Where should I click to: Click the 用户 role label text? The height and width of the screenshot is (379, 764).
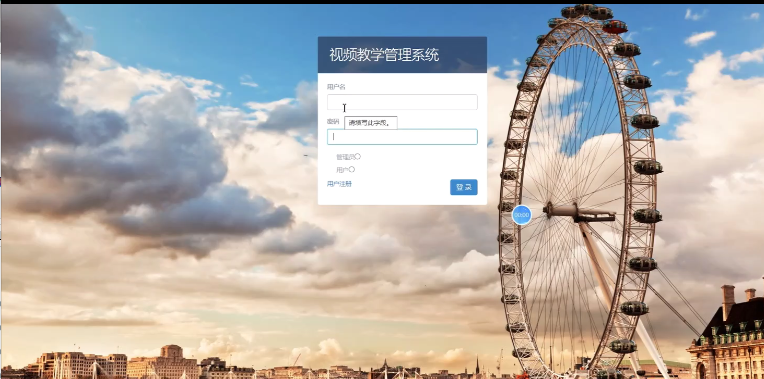tap(343, 170)
